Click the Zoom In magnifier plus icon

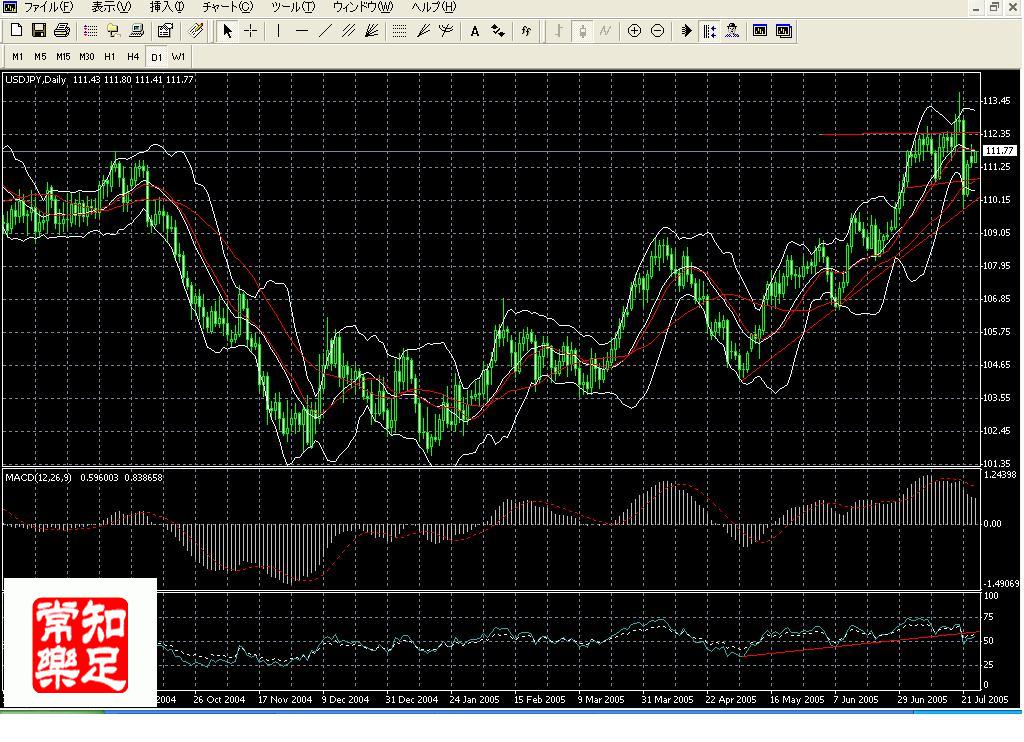(x=634, y=31)
